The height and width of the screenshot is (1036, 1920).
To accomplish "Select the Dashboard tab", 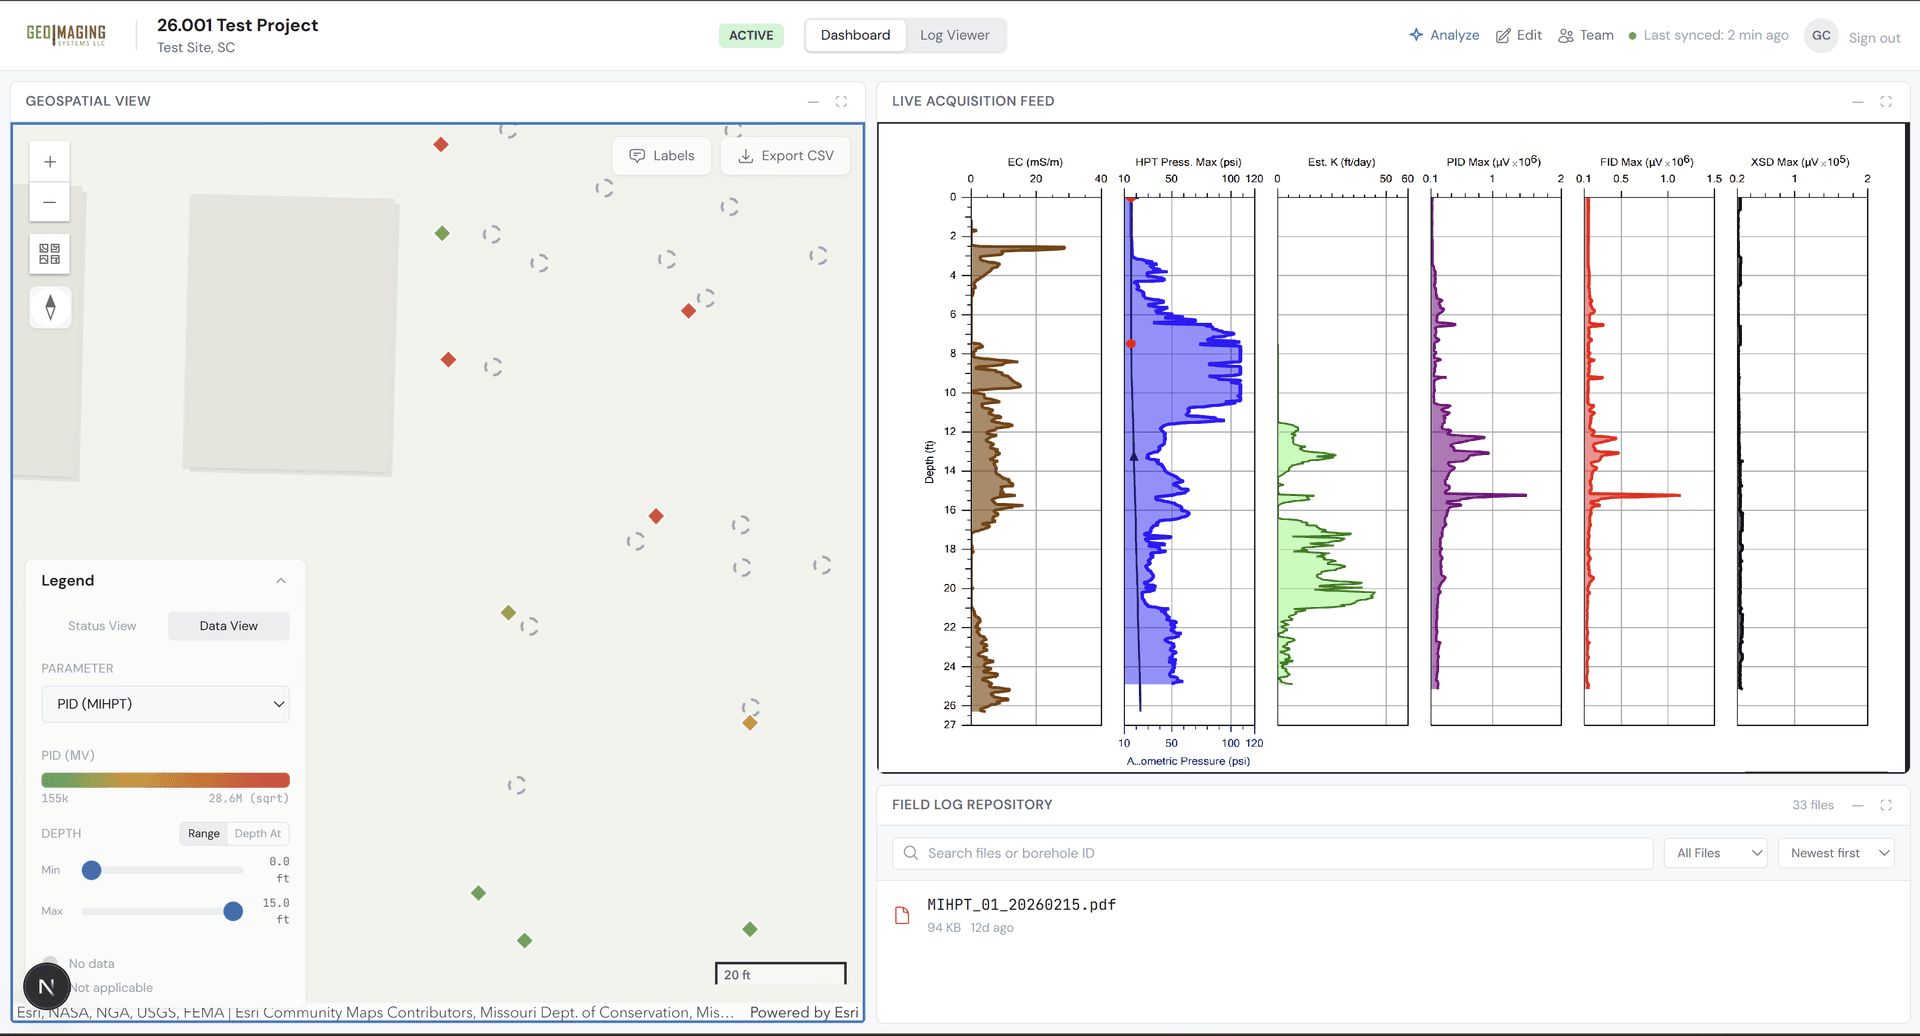I will click(855, 35).
